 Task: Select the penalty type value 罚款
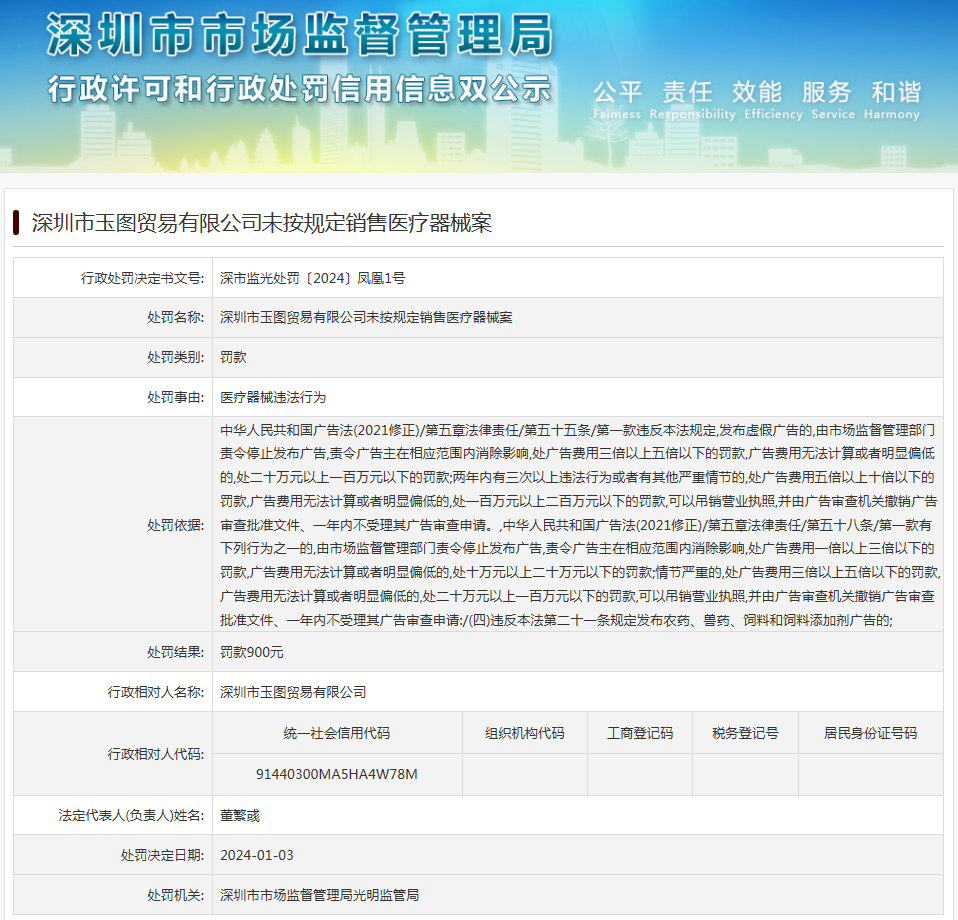[x=233, y=357]
